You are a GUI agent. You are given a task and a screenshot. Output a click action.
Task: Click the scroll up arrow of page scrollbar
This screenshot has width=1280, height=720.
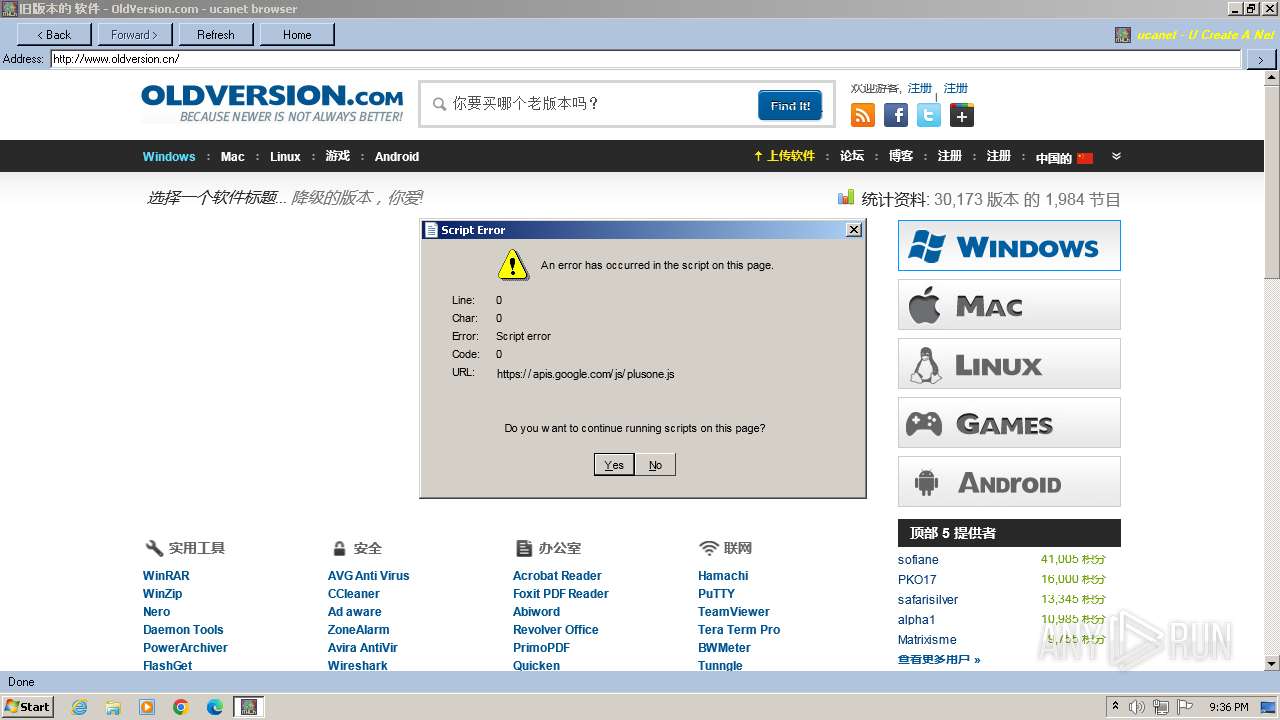pyautogui.click(x=1272, y=78)
